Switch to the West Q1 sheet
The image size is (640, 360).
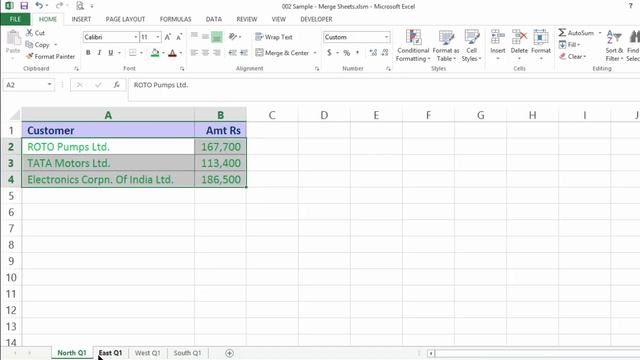pyautogui.click(x=147, y=353)
